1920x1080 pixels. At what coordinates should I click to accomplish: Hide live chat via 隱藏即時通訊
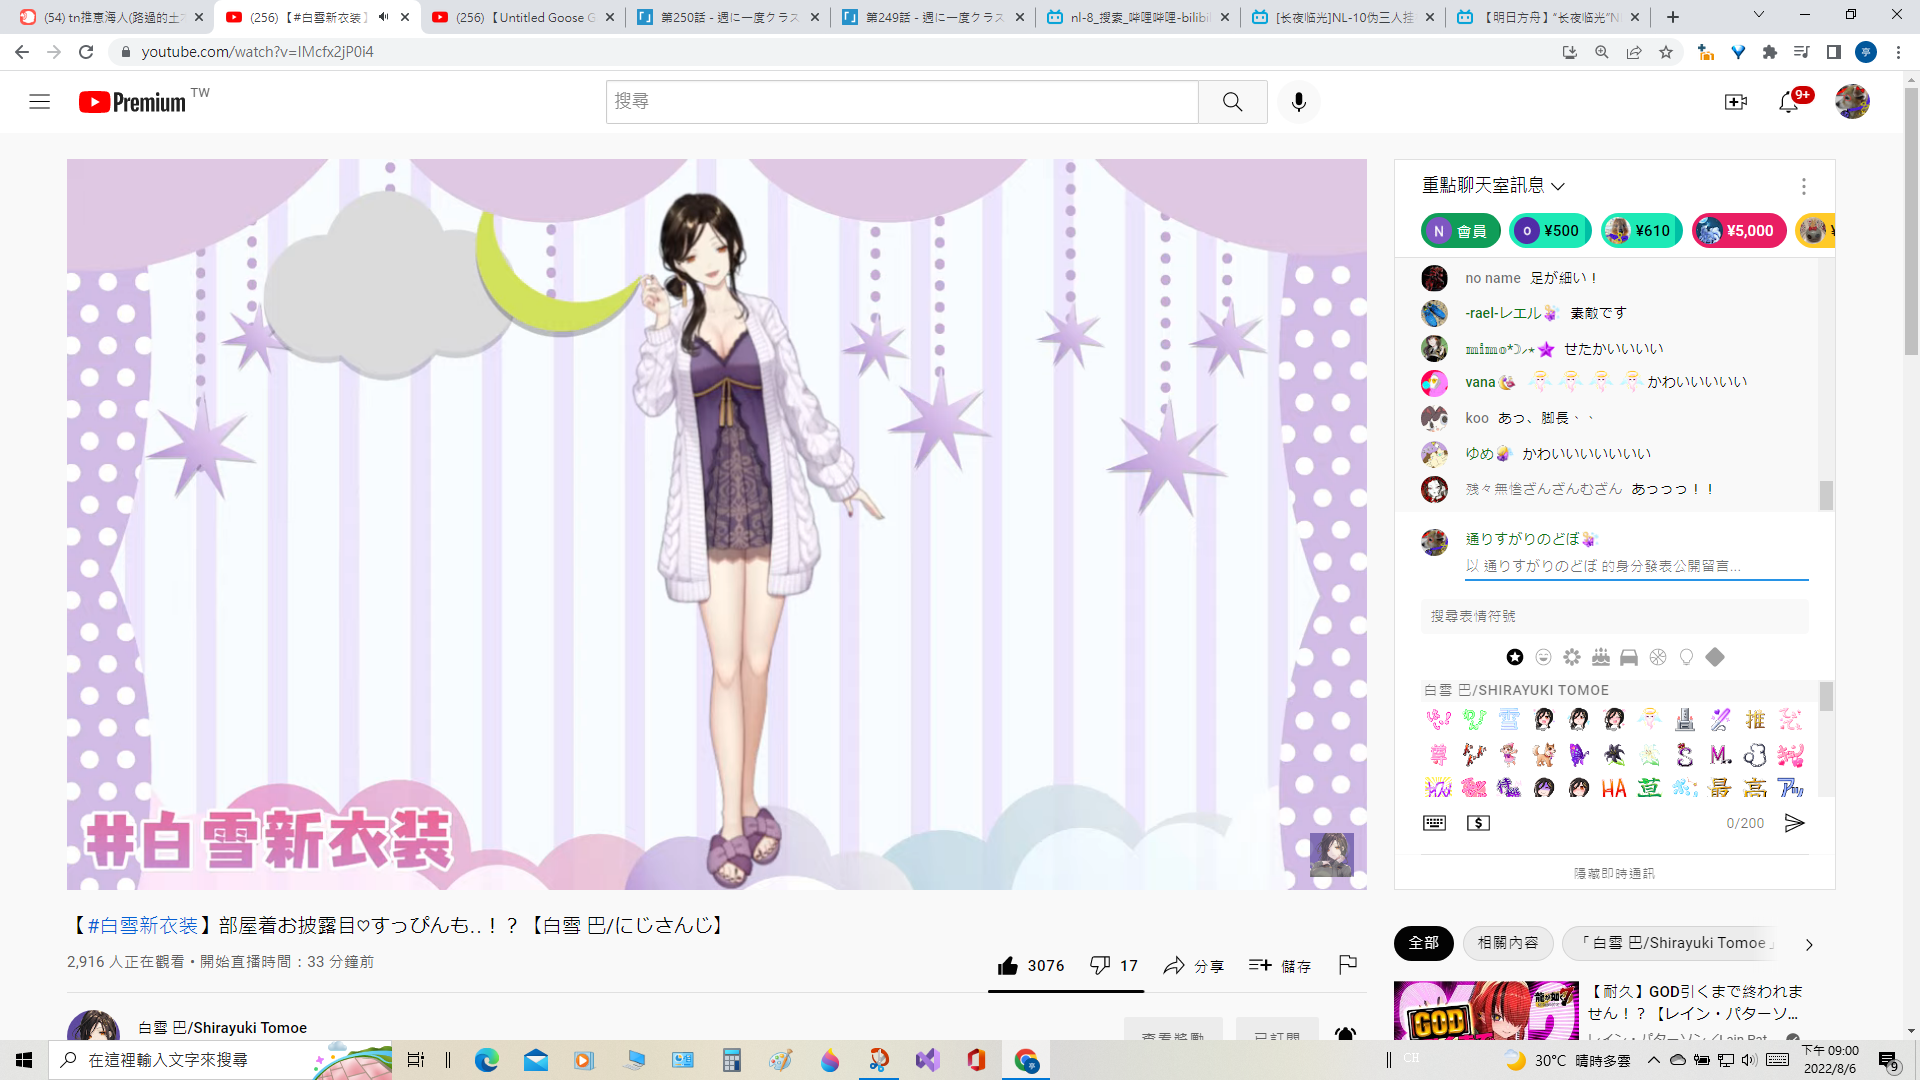[1614, 874]
